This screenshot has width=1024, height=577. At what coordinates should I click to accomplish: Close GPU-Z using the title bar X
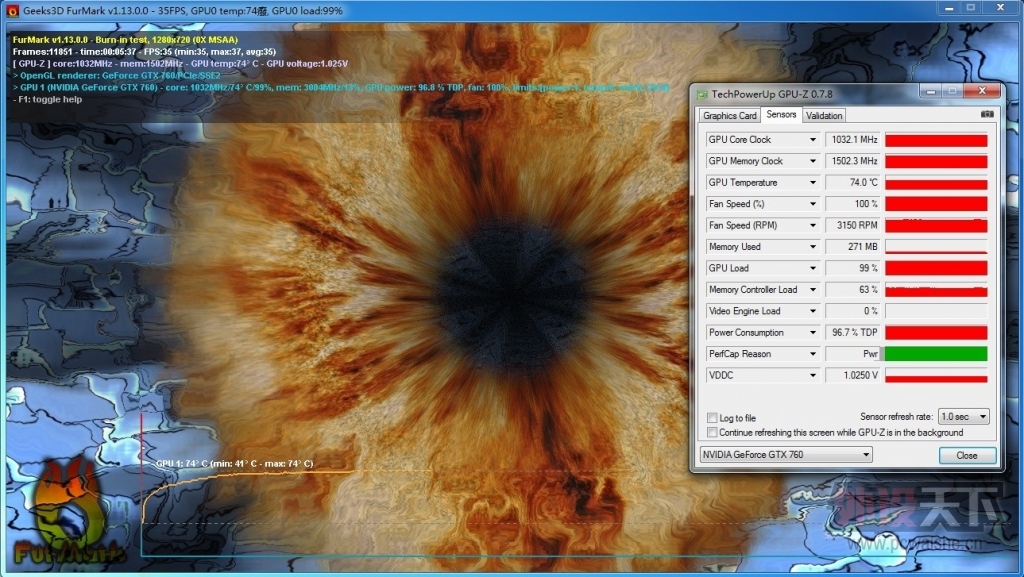tap(982, 91)
